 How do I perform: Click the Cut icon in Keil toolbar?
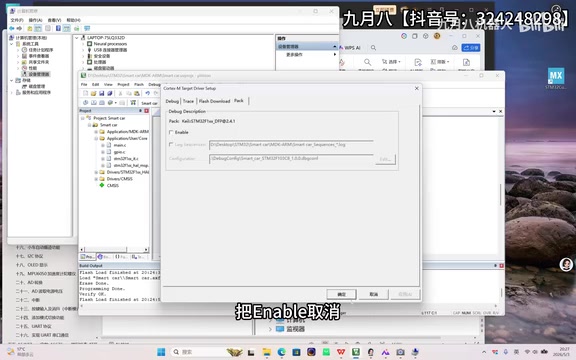[x=120, y=93]
